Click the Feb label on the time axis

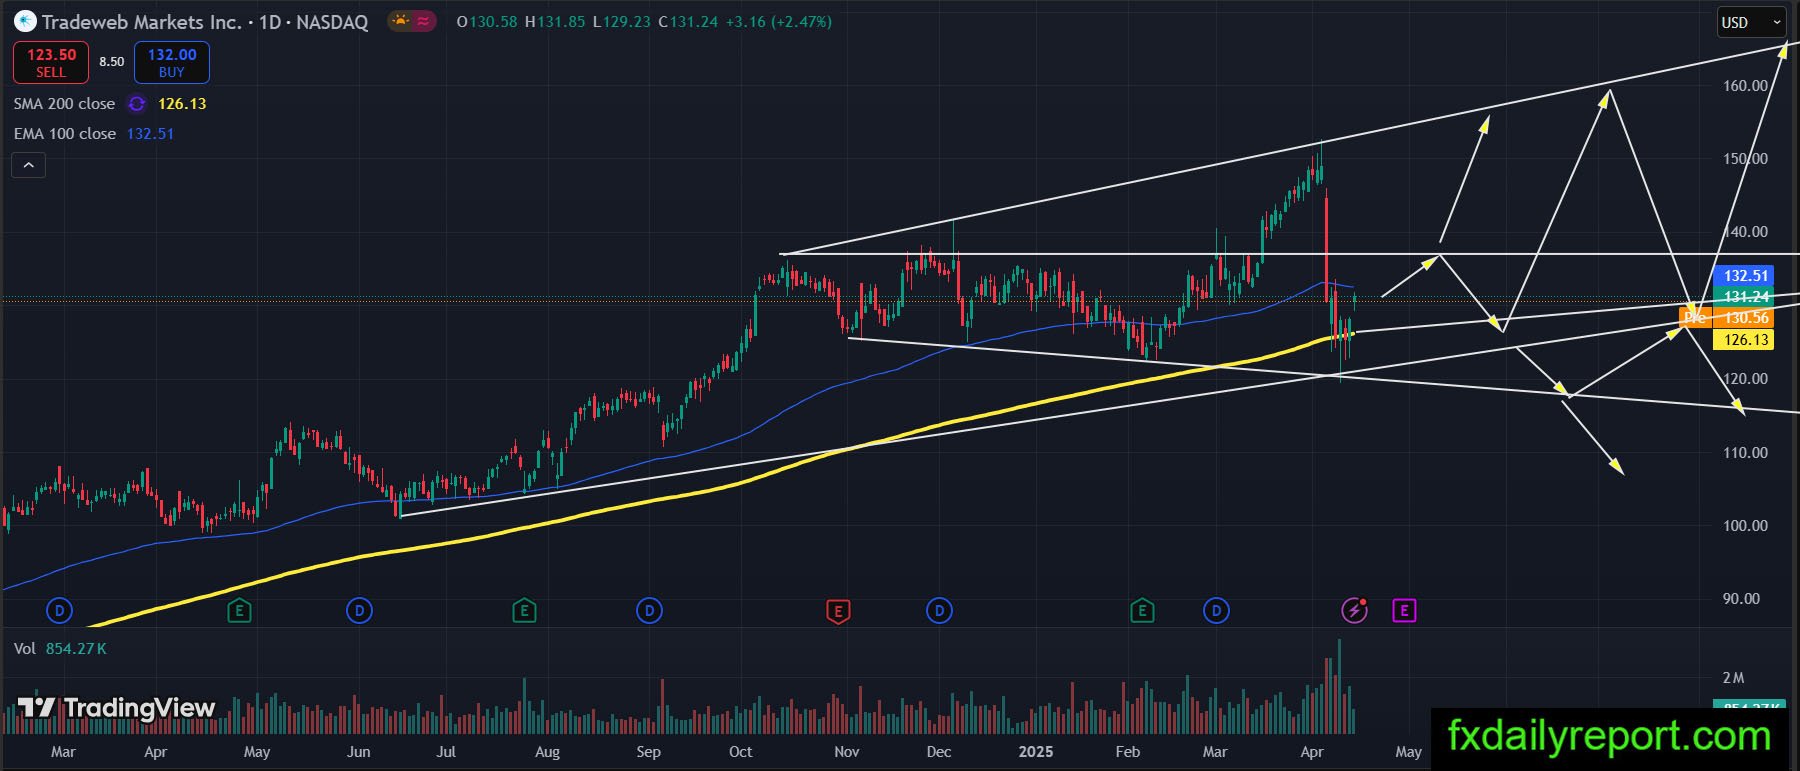(1128, 752)
